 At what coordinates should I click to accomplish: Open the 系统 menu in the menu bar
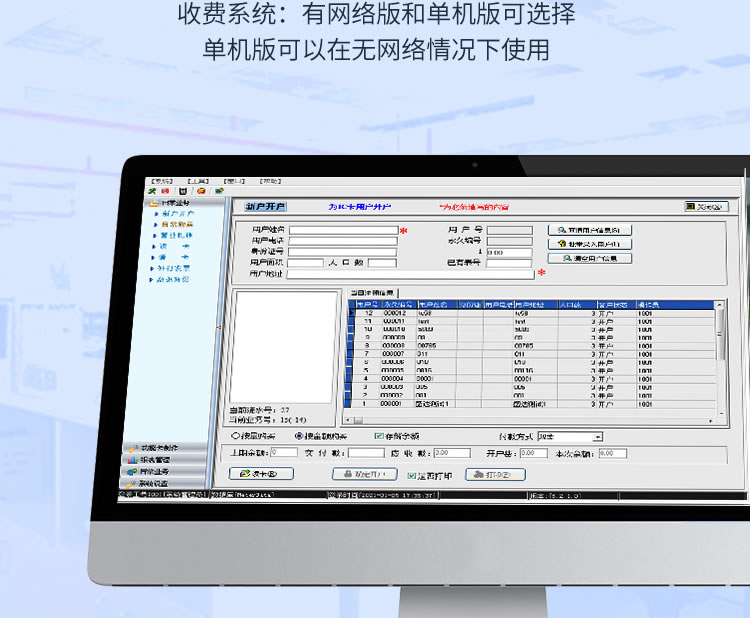point(161,180)
